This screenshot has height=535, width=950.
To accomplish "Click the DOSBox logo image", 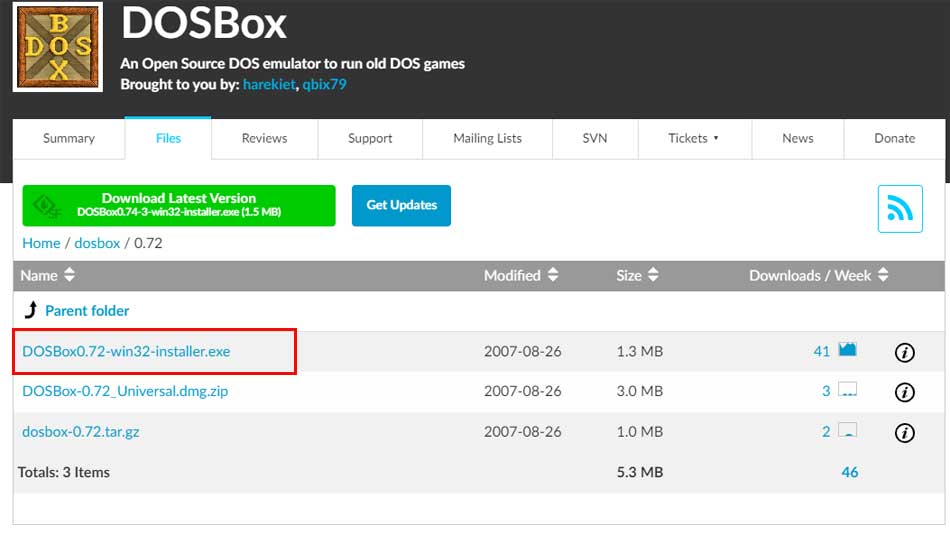I will coord(58,47).
